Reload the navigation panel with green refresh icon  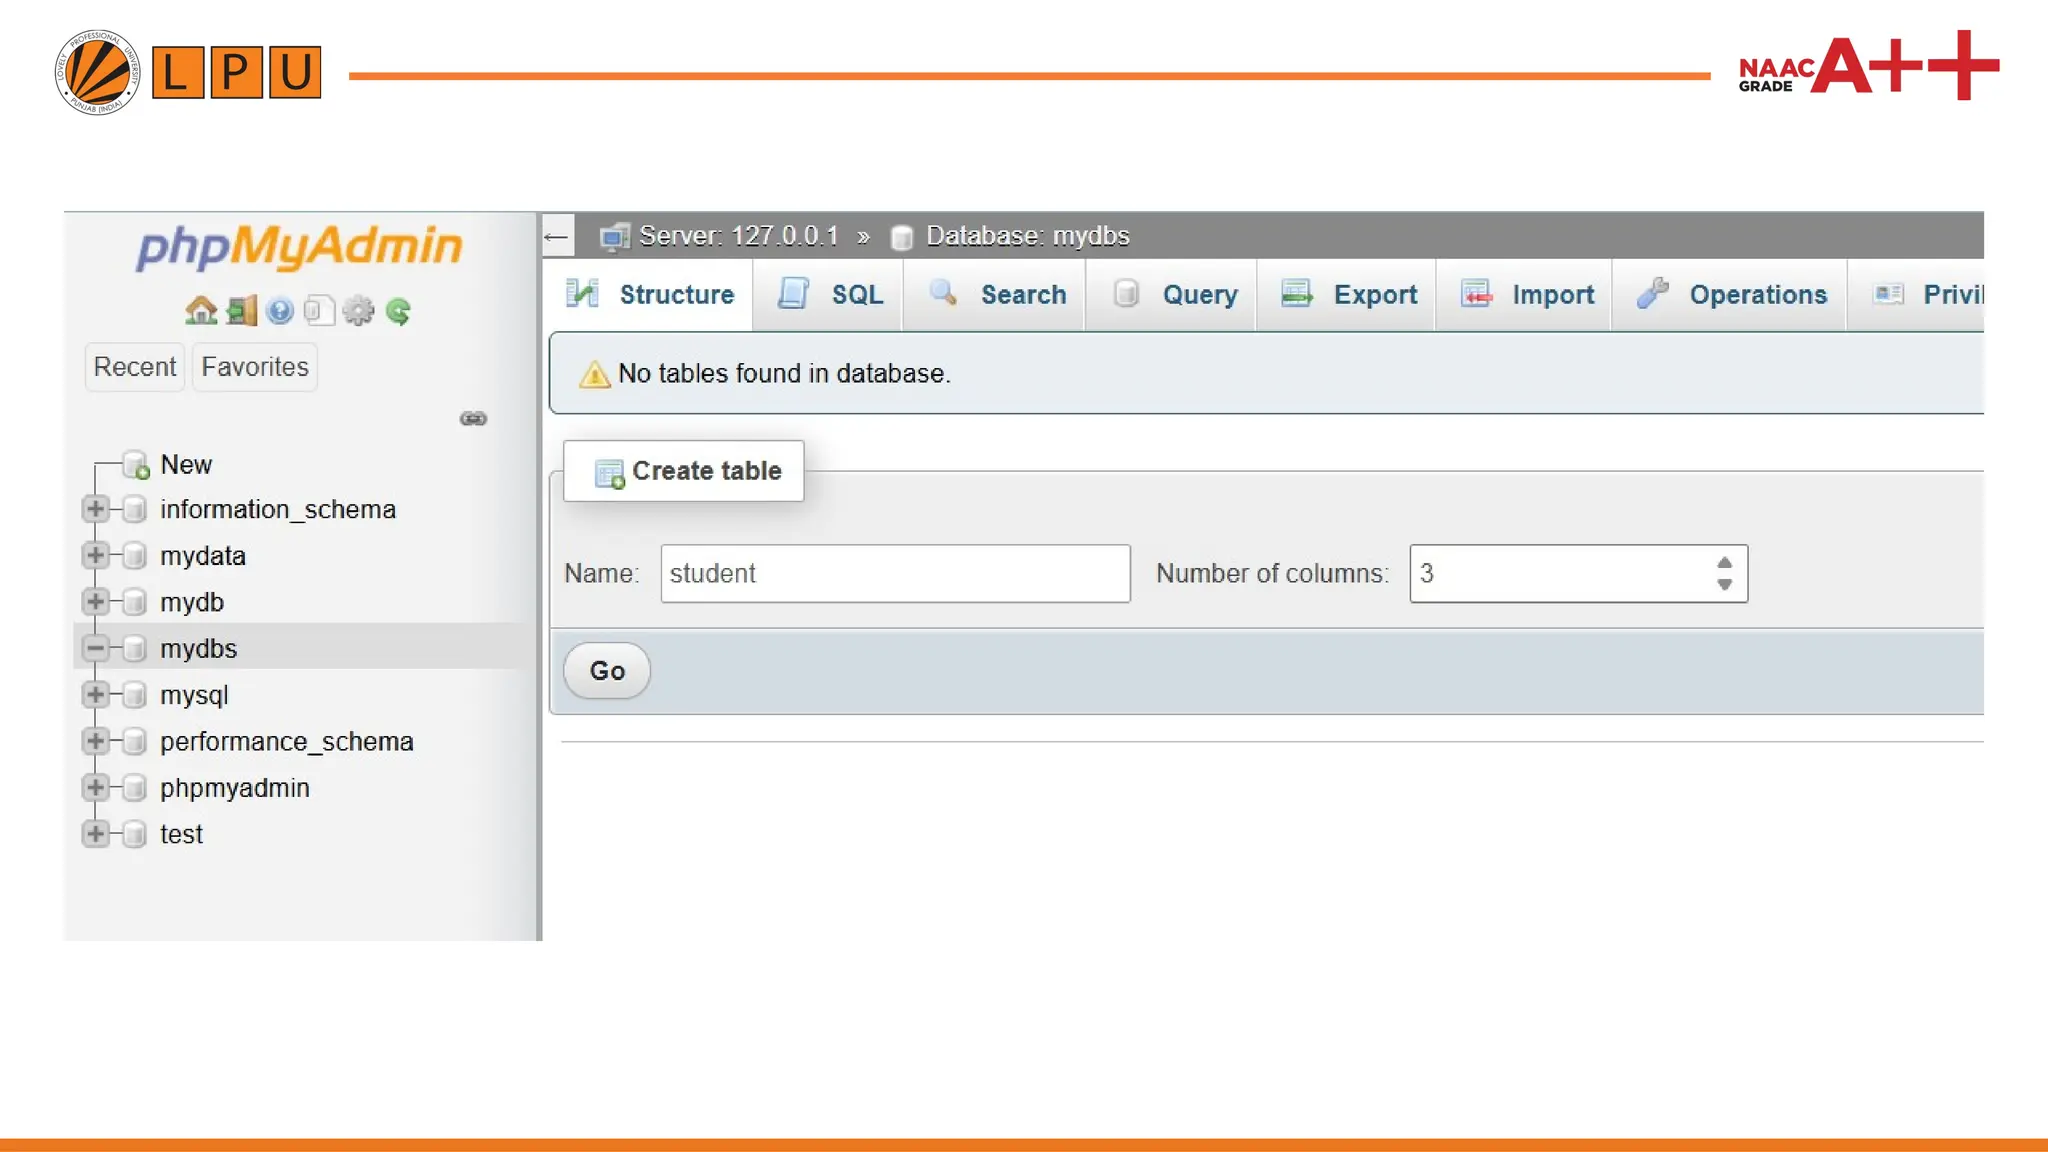click(398, 312)
